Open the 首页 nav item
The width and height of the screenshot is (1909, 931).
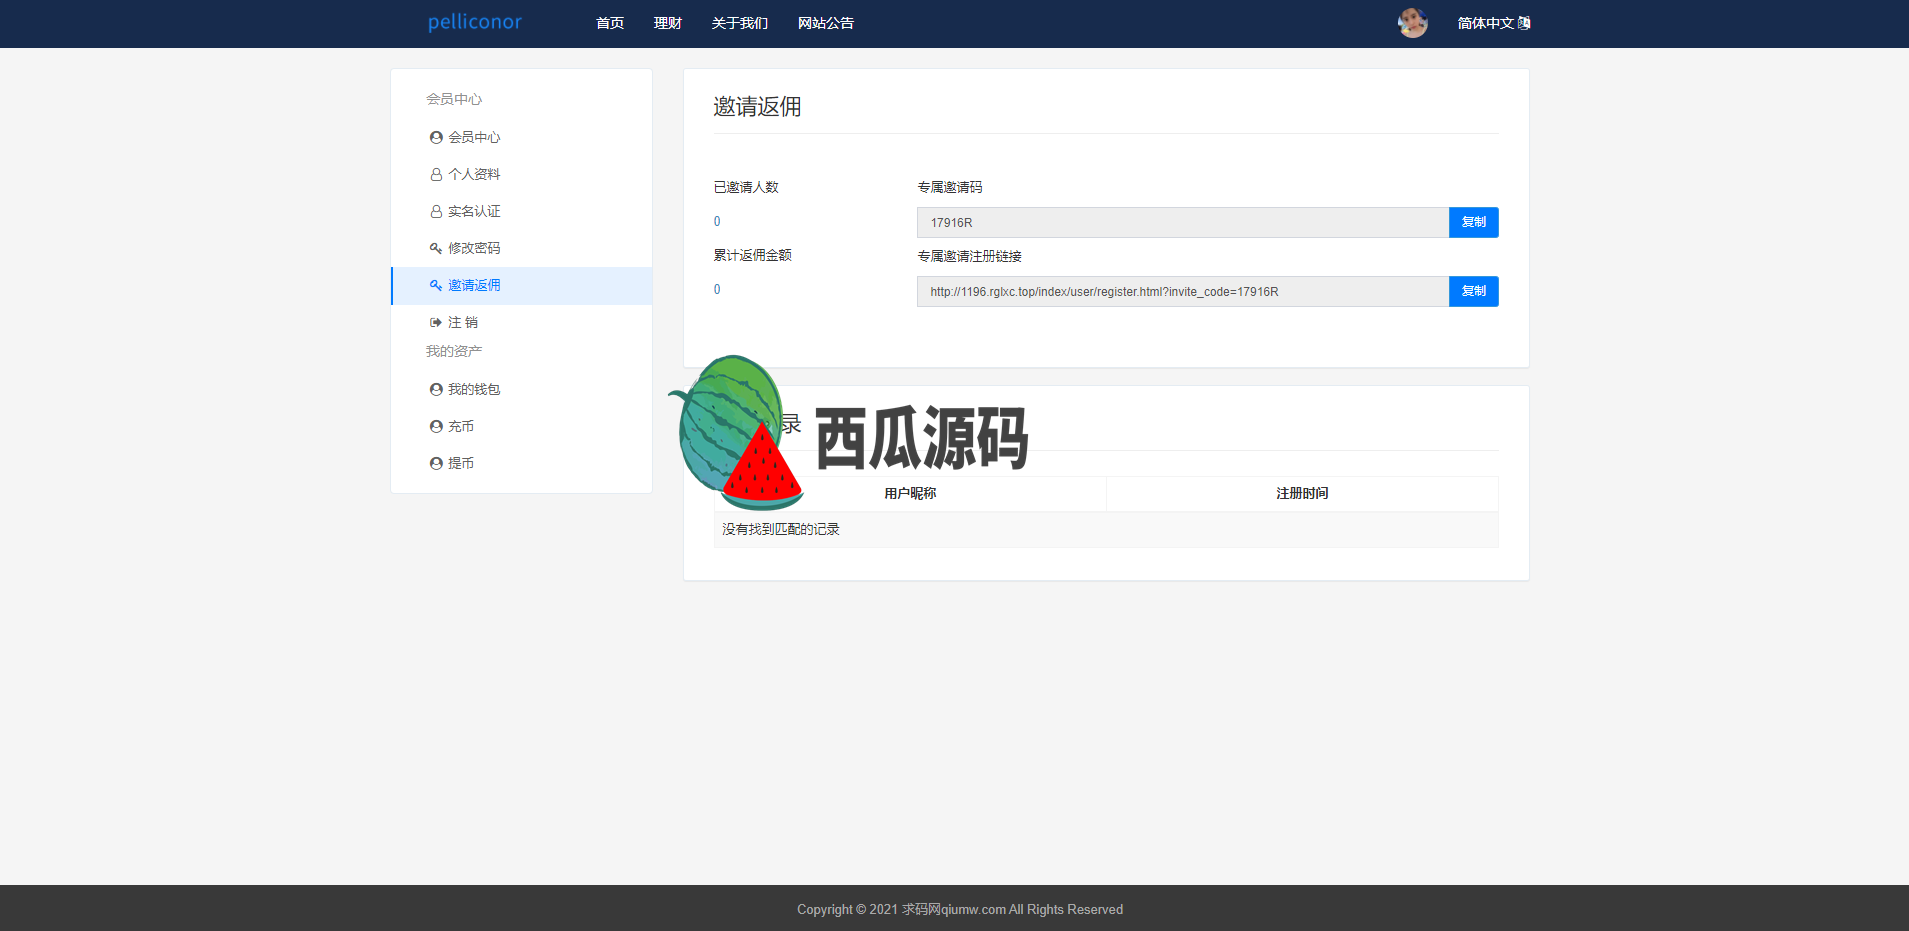[x=610, y=23]
